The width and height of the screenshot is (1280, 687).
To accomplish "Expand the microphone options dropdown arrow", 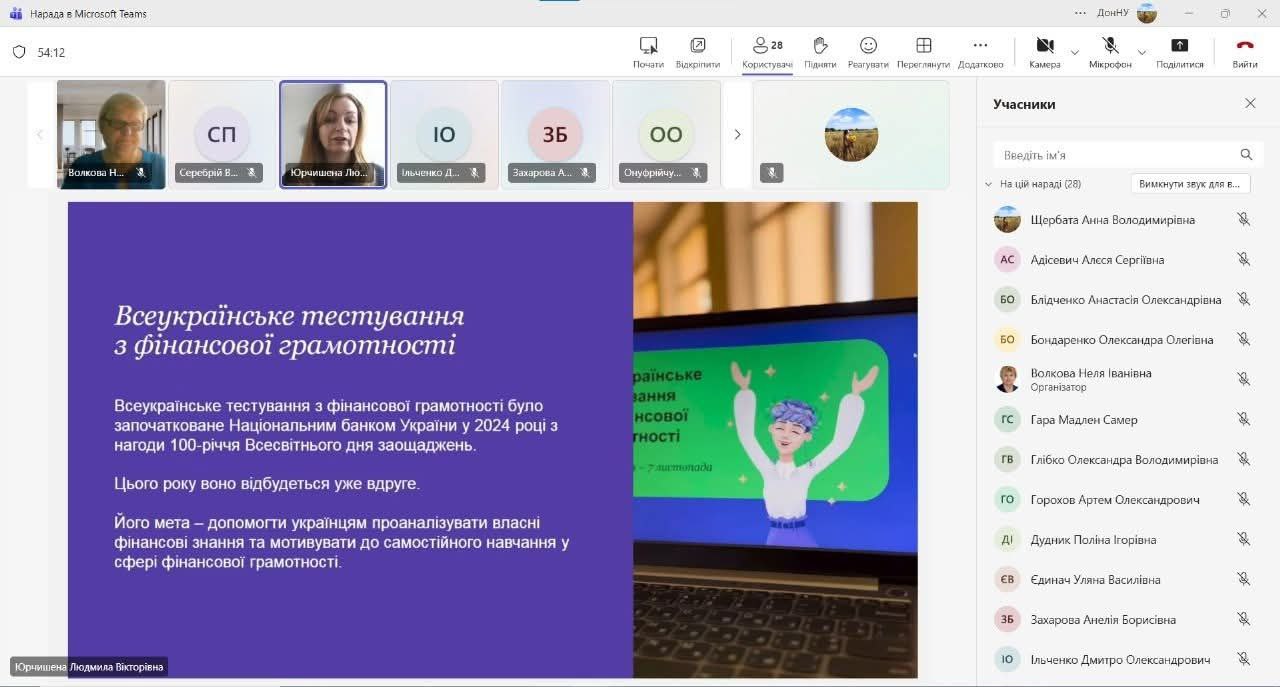I will pyautogui.click(x=1141, y=52).
